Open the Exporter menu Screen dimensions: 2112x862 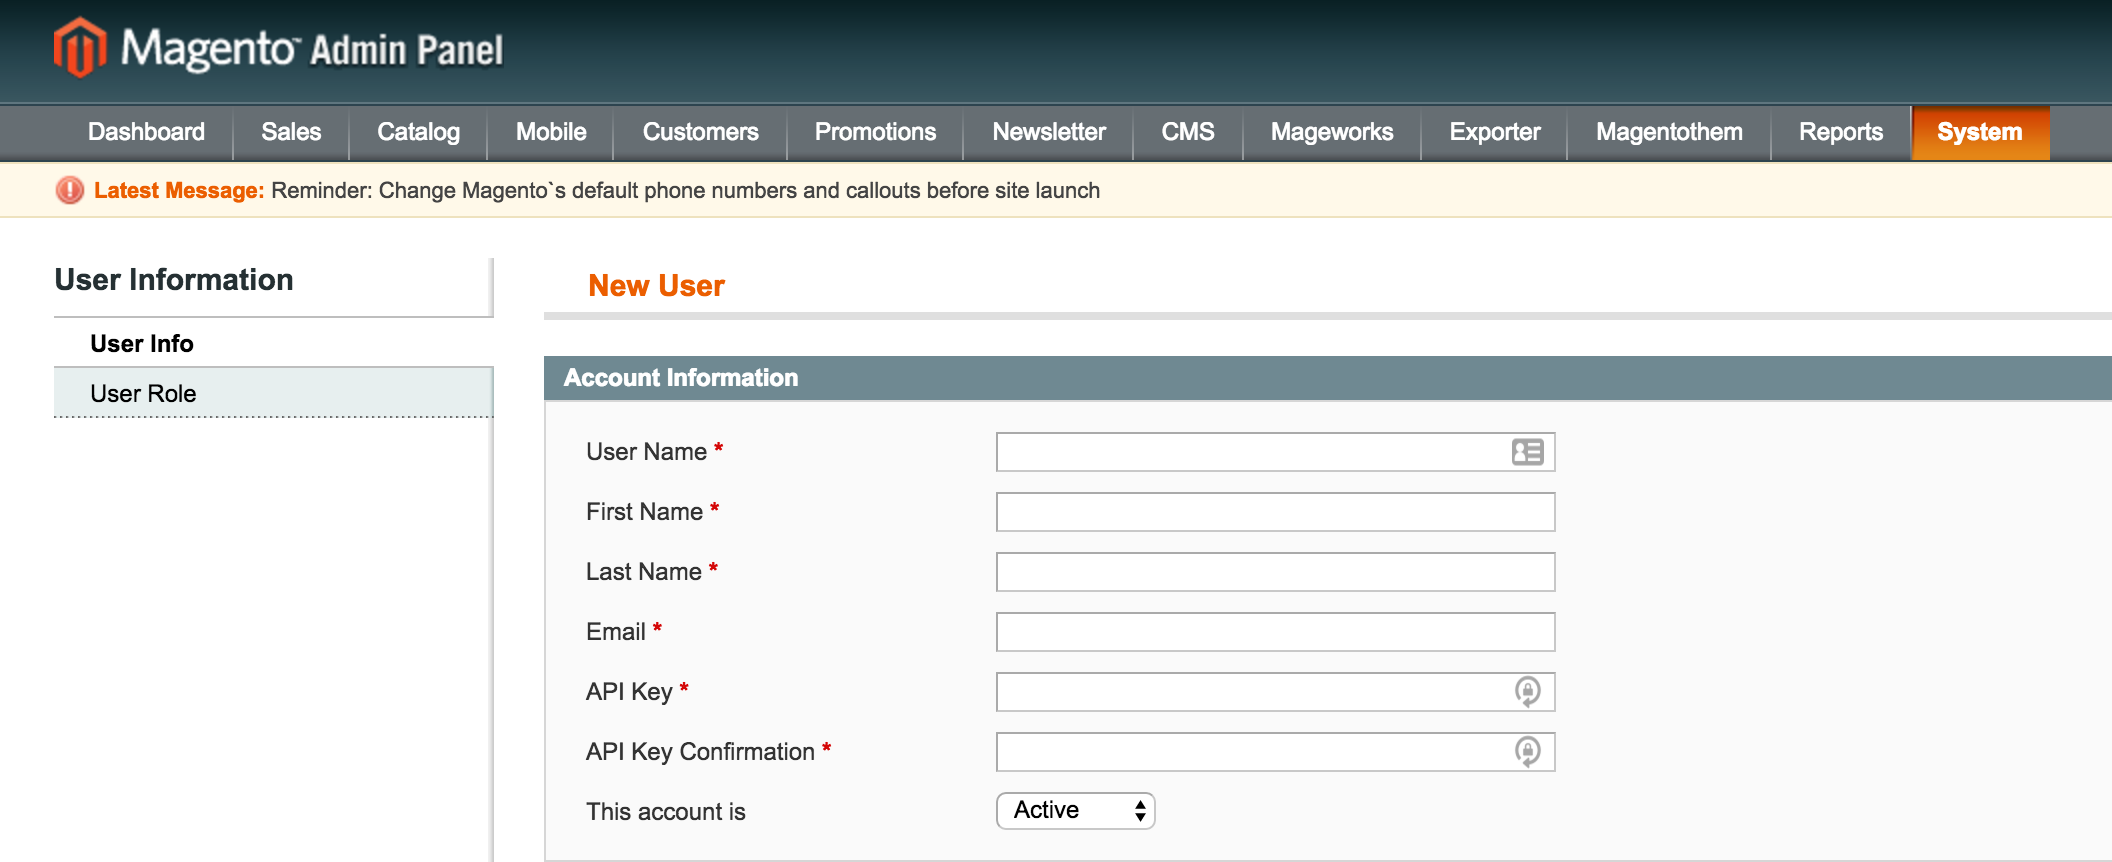(1494, 132)
